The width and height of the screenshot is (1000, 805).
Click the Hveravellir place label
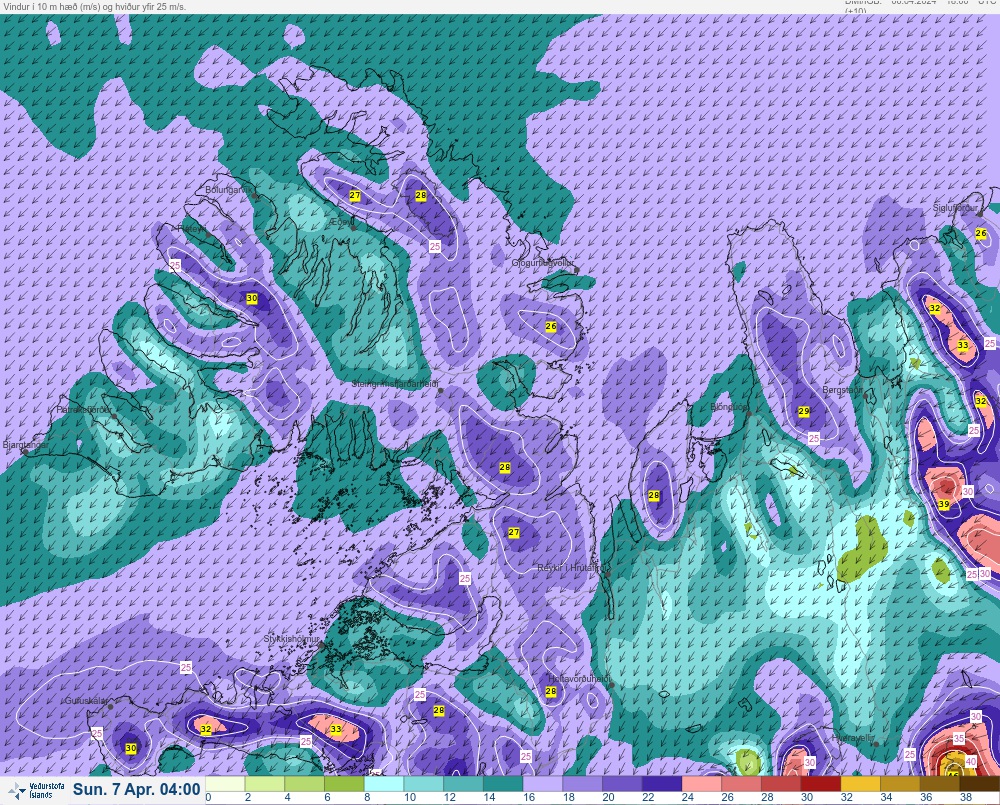(853, 738)
